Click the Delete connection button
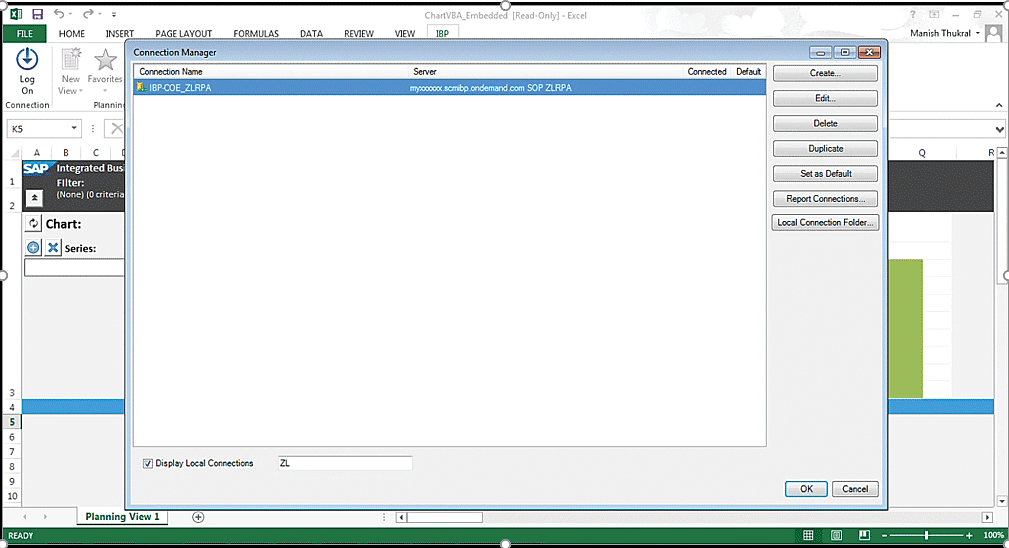 825,123
